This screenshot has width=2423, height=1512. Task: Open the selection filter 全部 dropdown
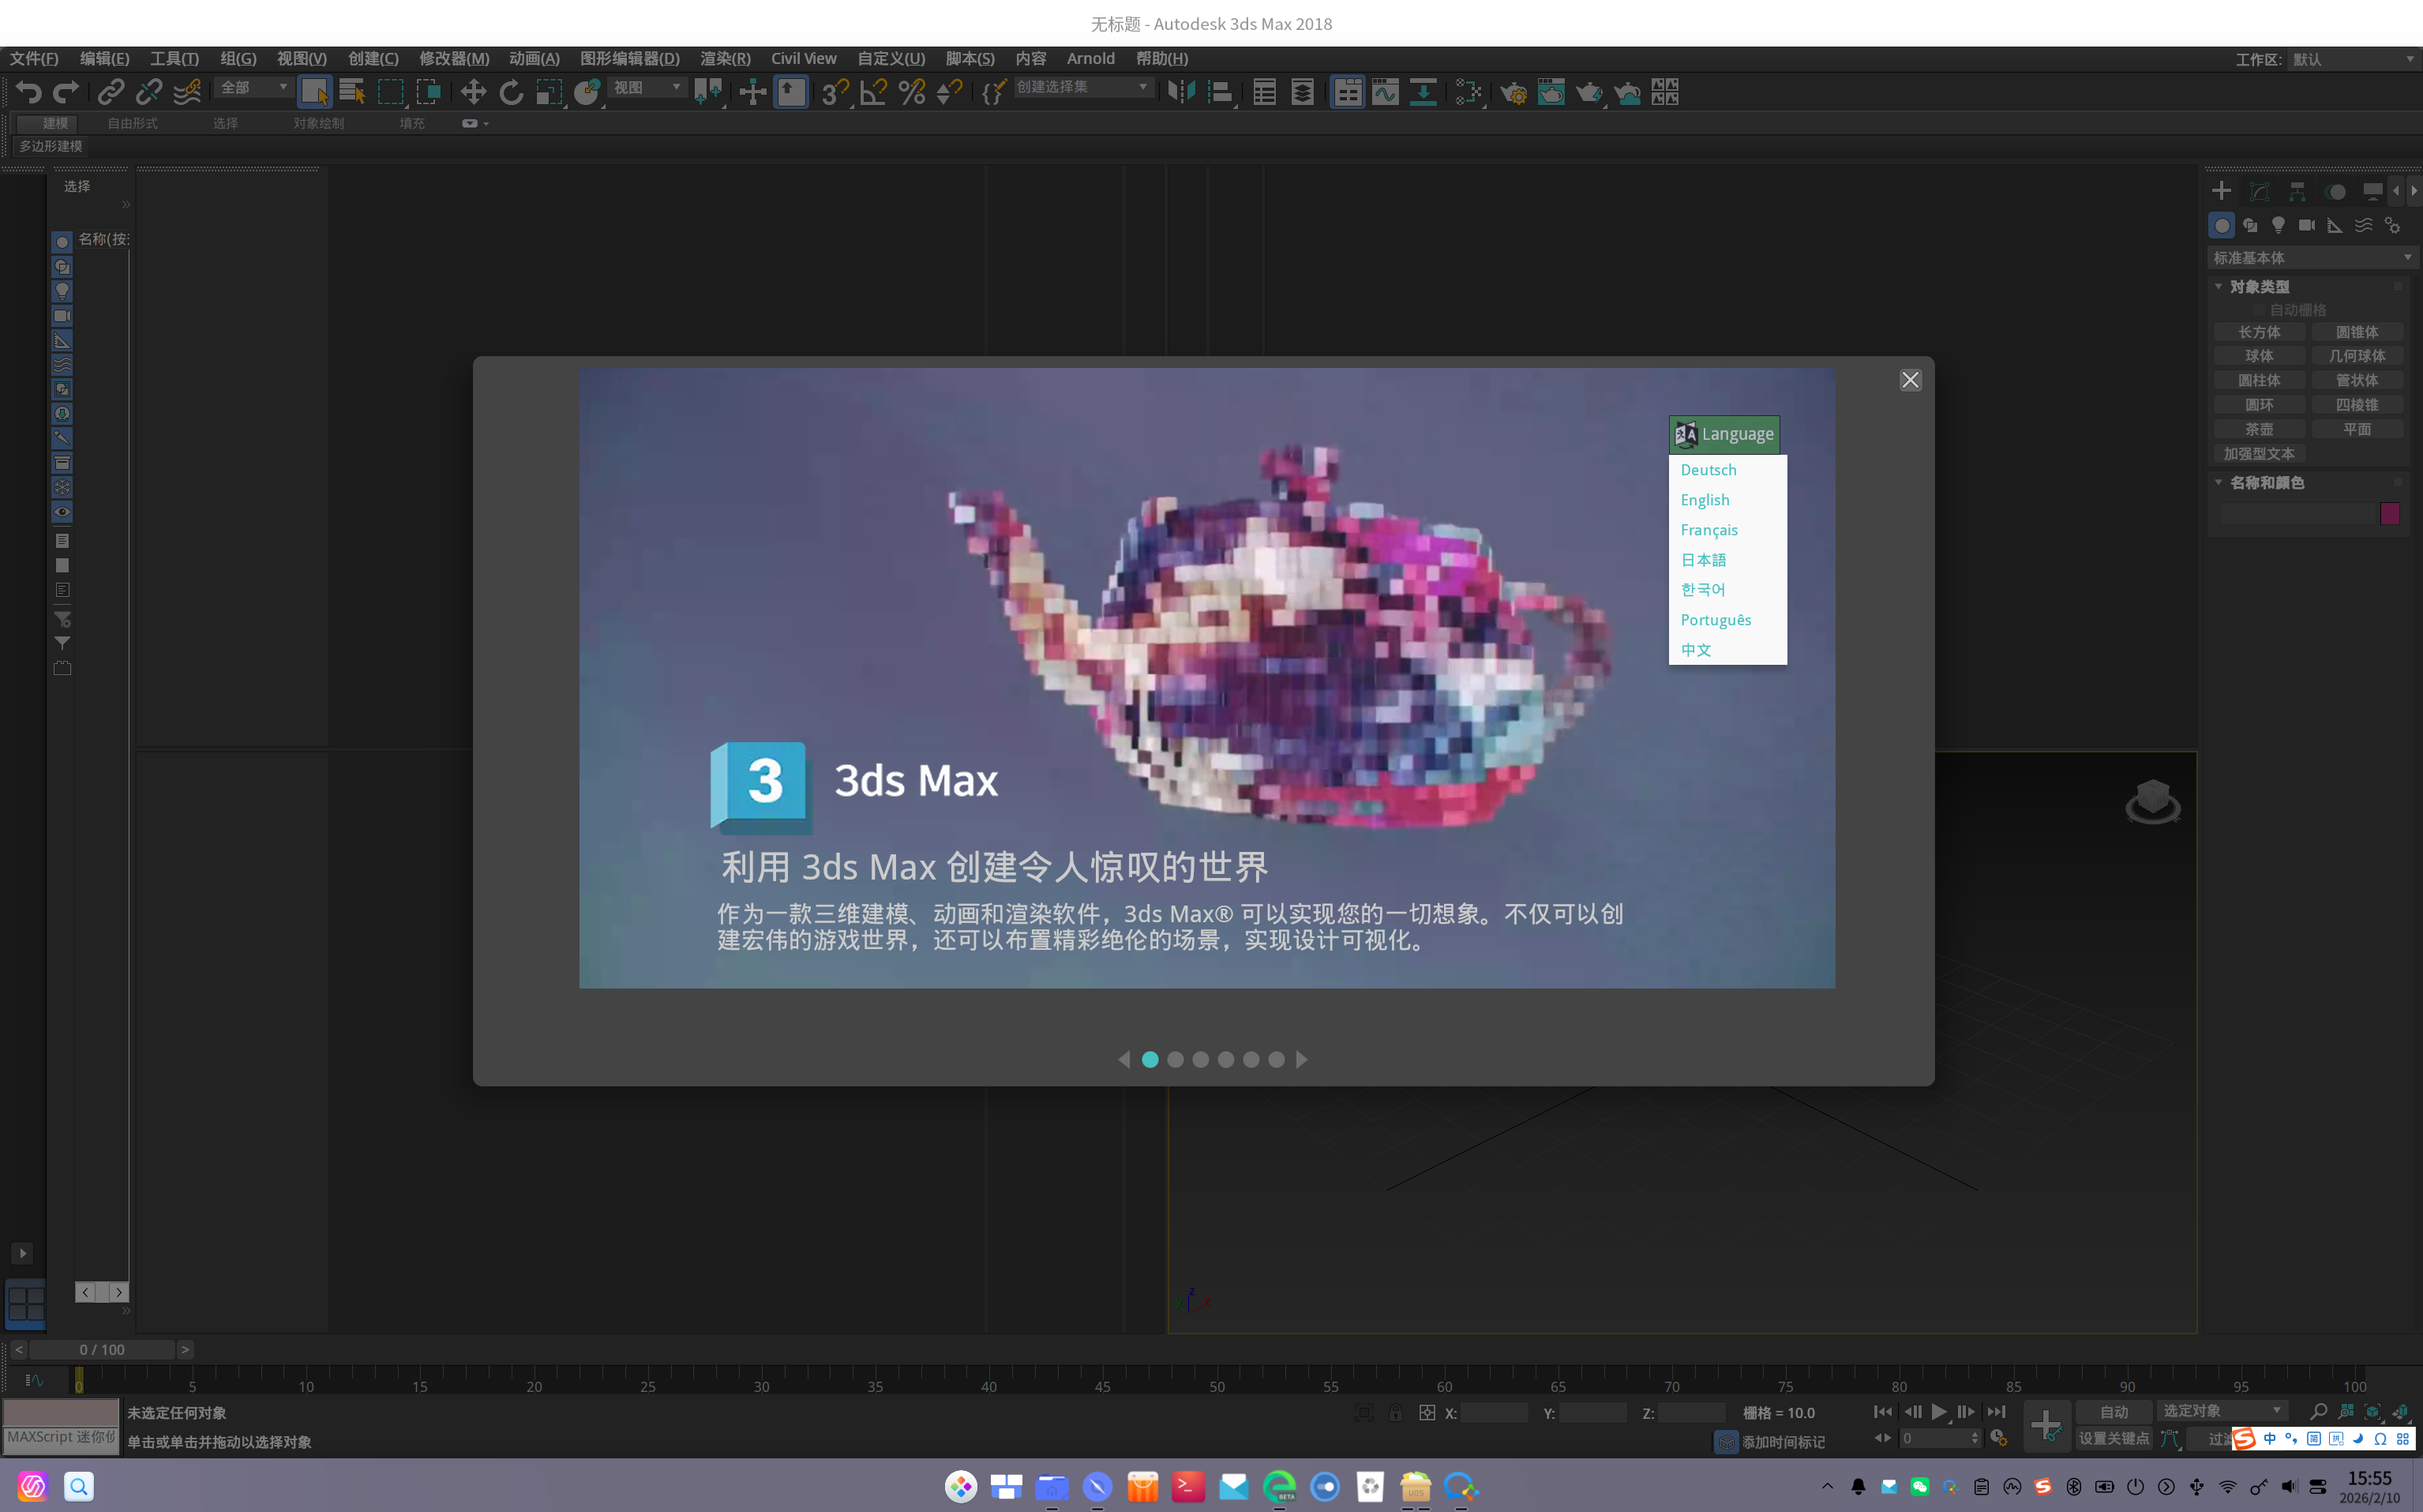point(252,88)
